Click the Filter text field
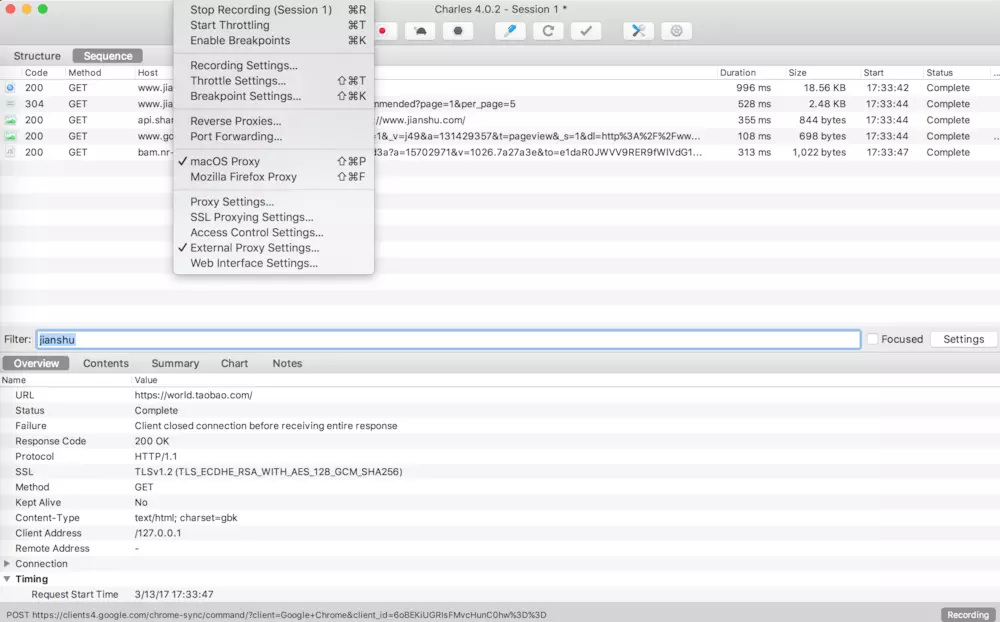 pyautogui.click(x=448, y=340)
